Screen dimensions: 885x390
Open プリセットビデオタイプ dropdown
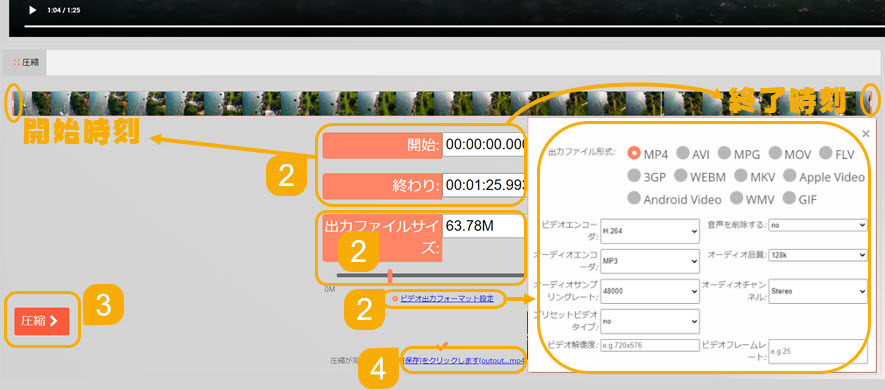pyautogui.click(x=650, y=321)
